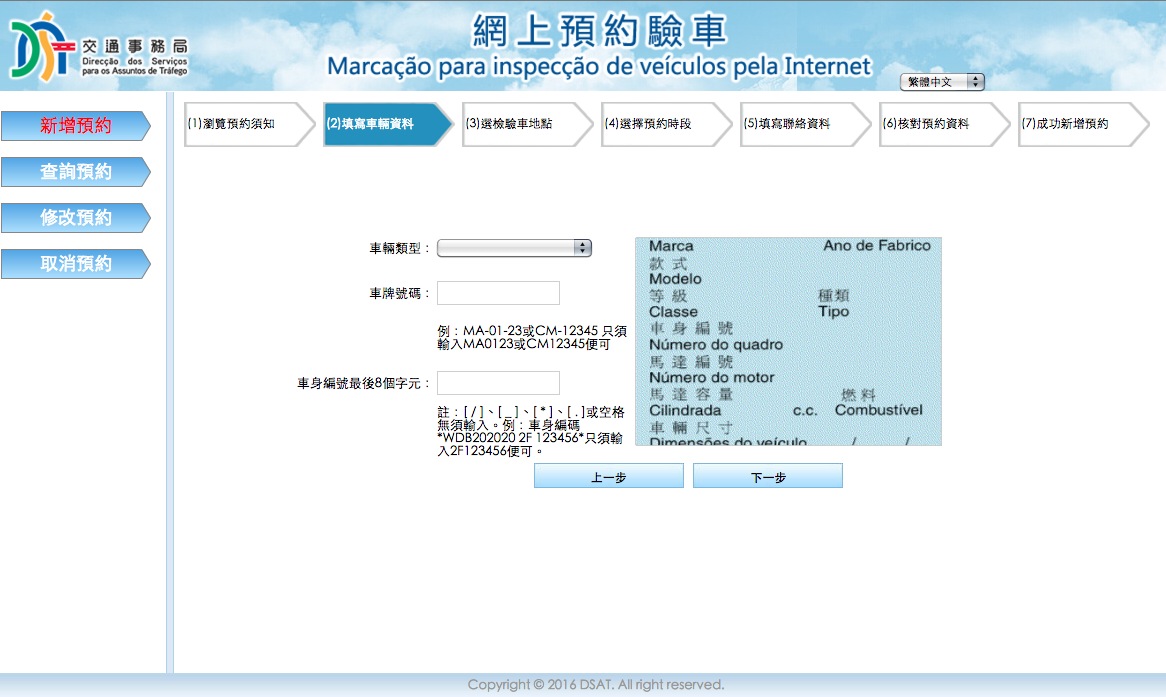Focus the 車牌號碼 input field

point(498,293)
